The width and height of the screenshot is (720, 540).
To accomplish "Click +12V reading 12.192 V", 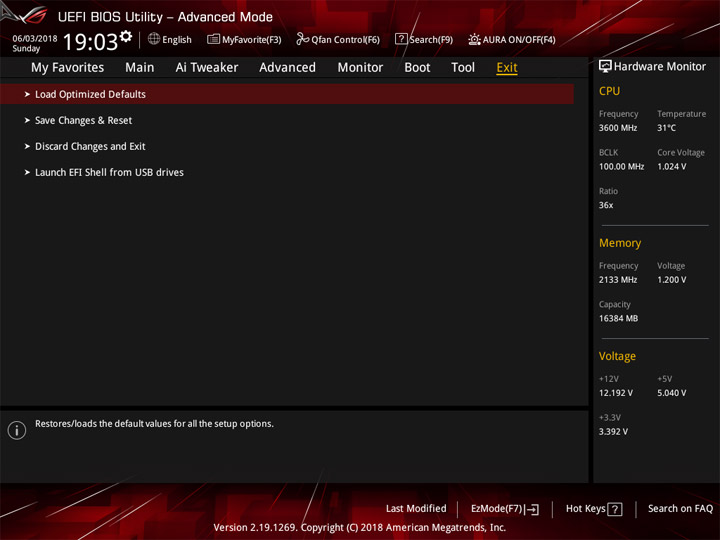I will pos(615,393).
